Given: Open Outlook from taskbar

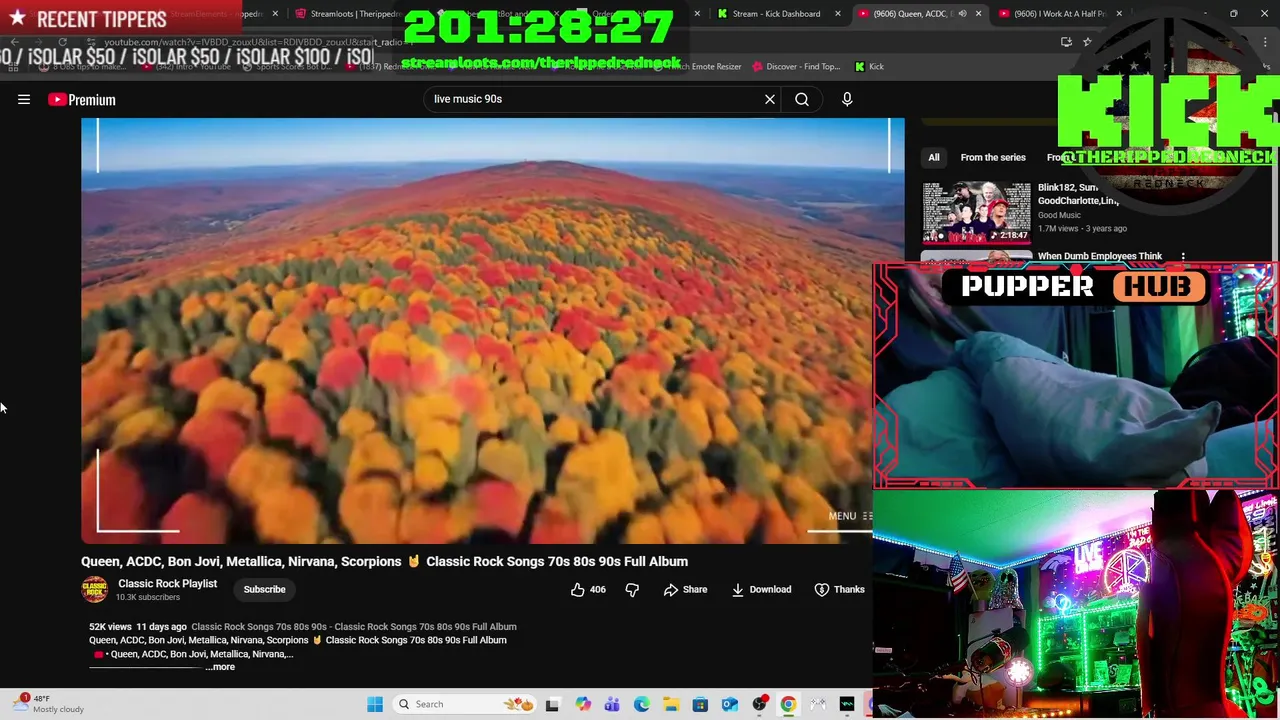Looking at the screenshot, I should tap(730, 704).
